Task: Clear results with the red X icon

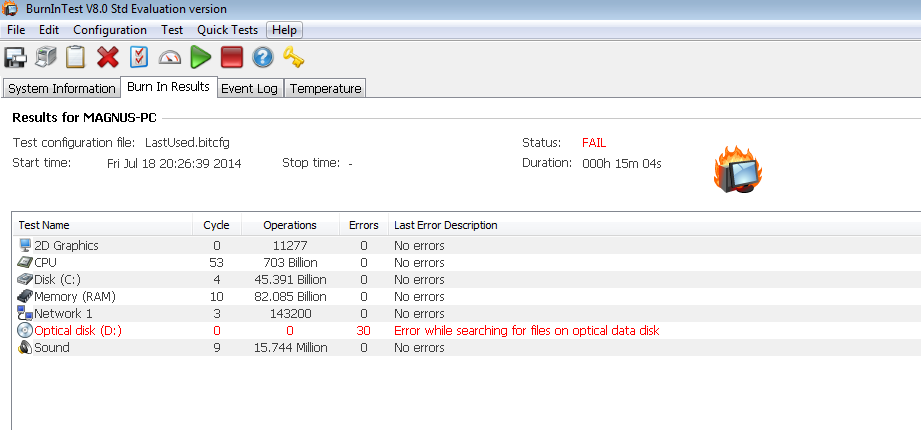Action: [108, 57]
